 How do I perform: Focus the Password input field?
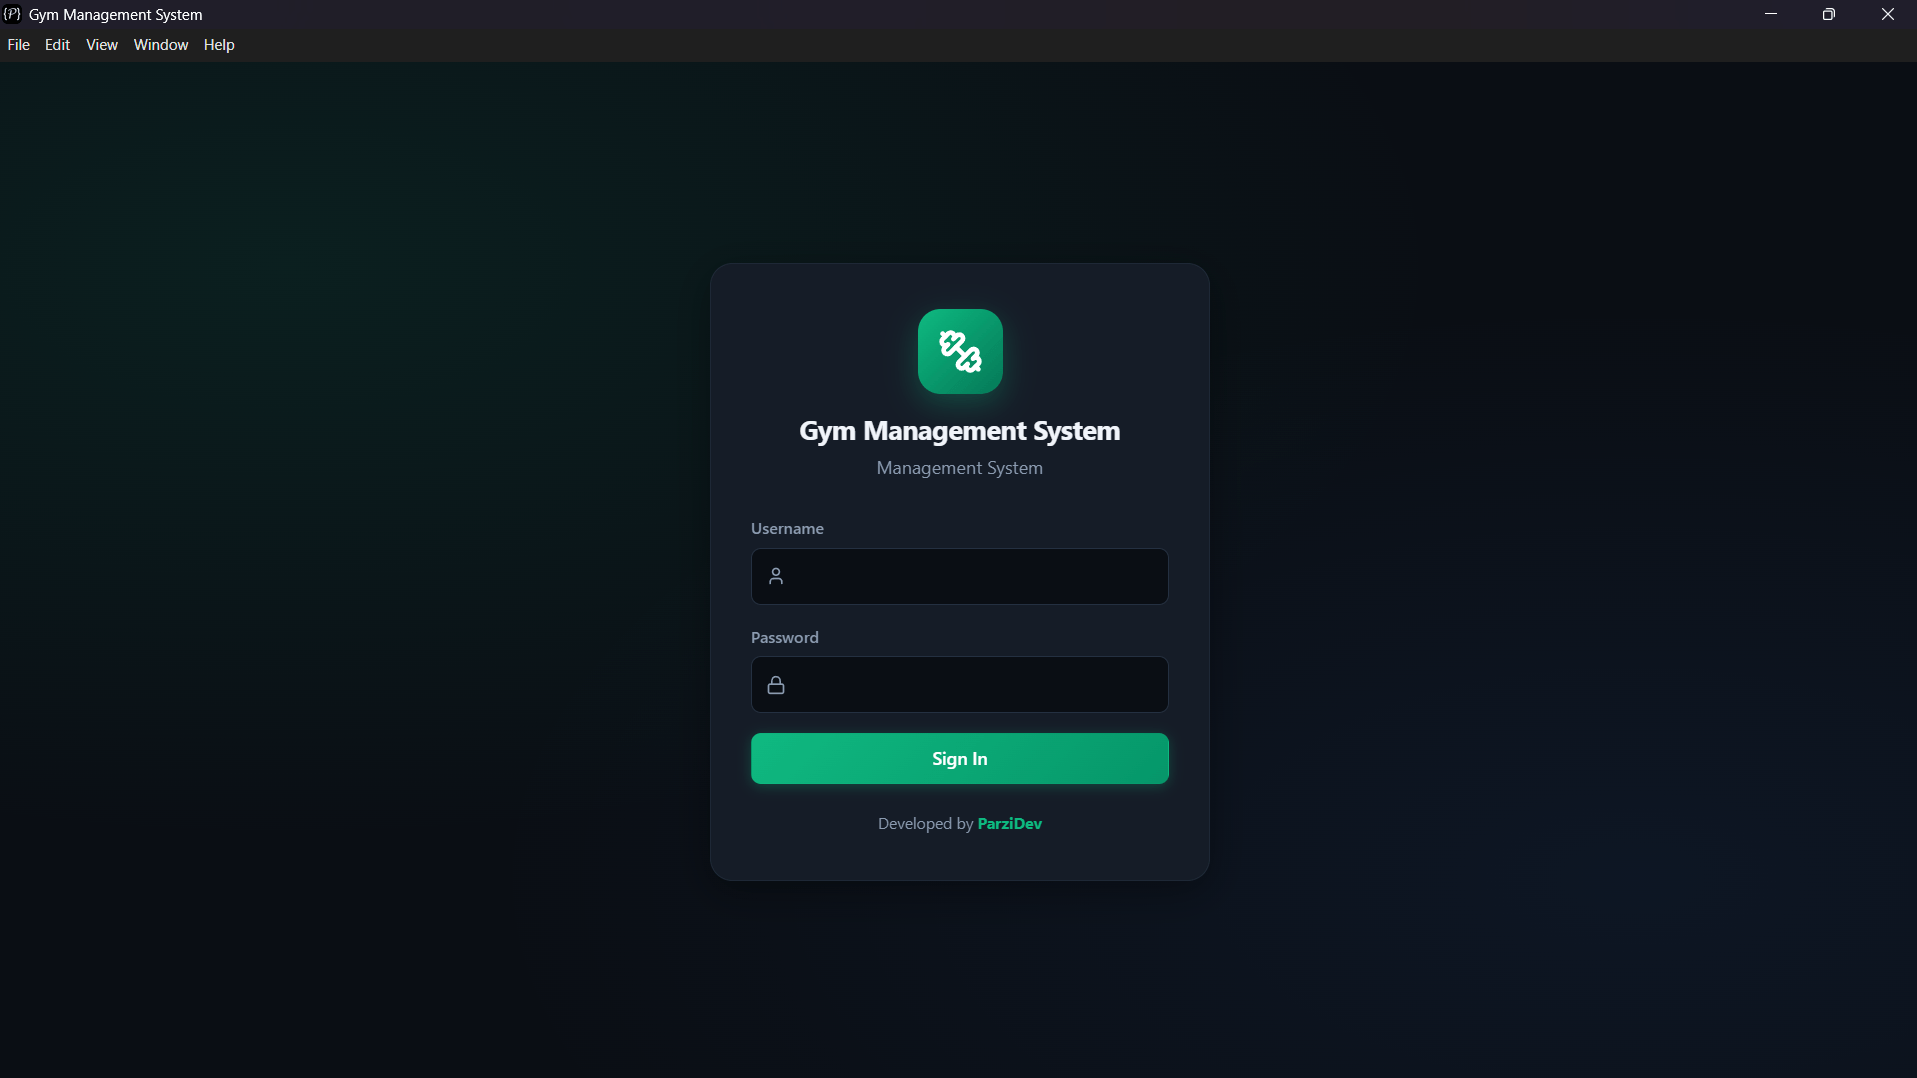[960, 685]
